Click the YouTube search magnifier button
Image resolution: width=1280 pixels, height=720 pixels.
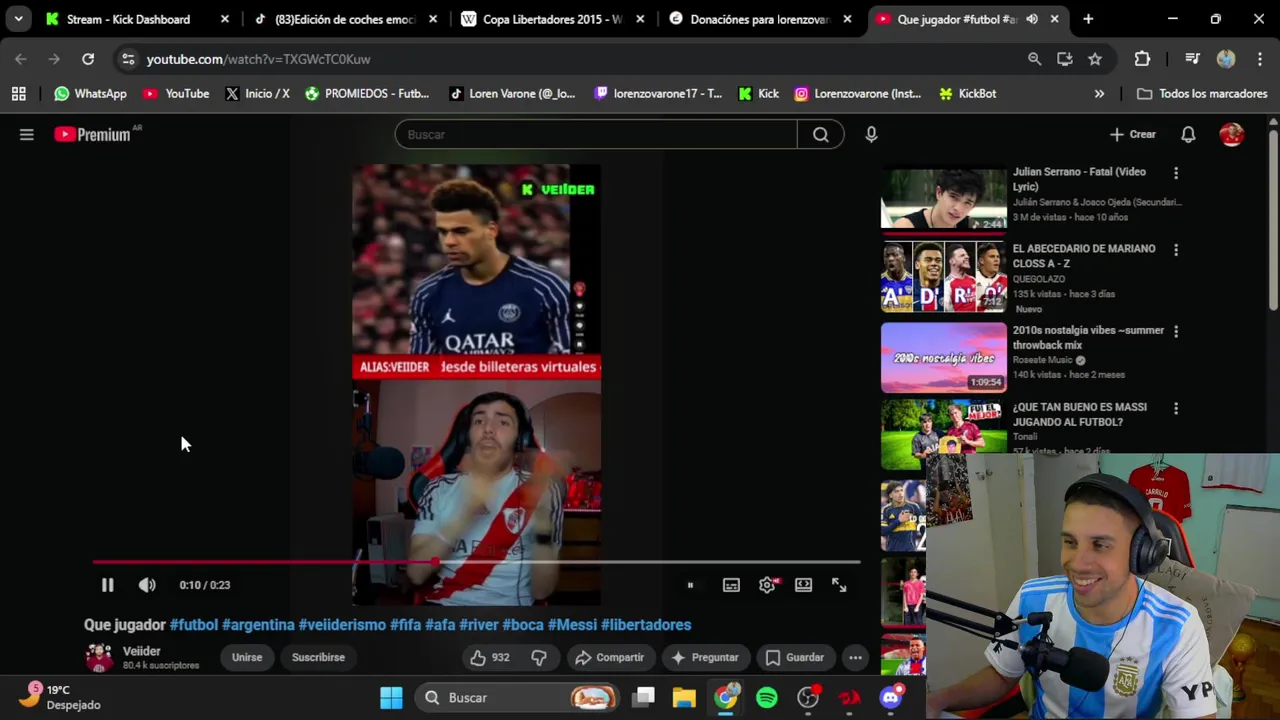click(x=821, y=134)
